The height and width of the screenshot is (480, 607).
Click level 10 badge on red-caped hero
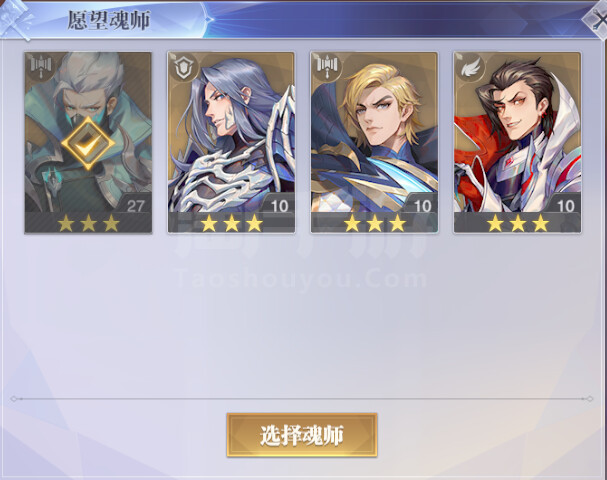[x=565, y=205]
